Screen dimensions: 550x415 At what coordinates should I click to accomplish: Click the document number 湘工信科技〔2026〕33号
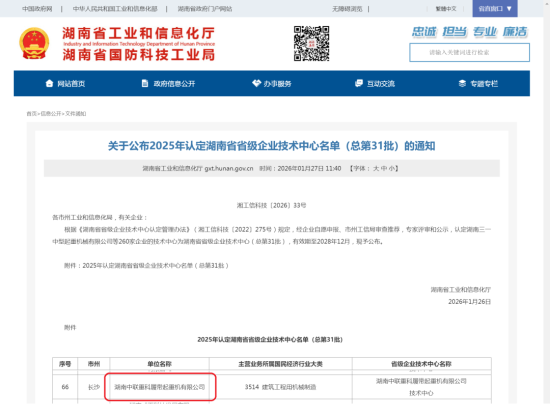pos(271,205)
